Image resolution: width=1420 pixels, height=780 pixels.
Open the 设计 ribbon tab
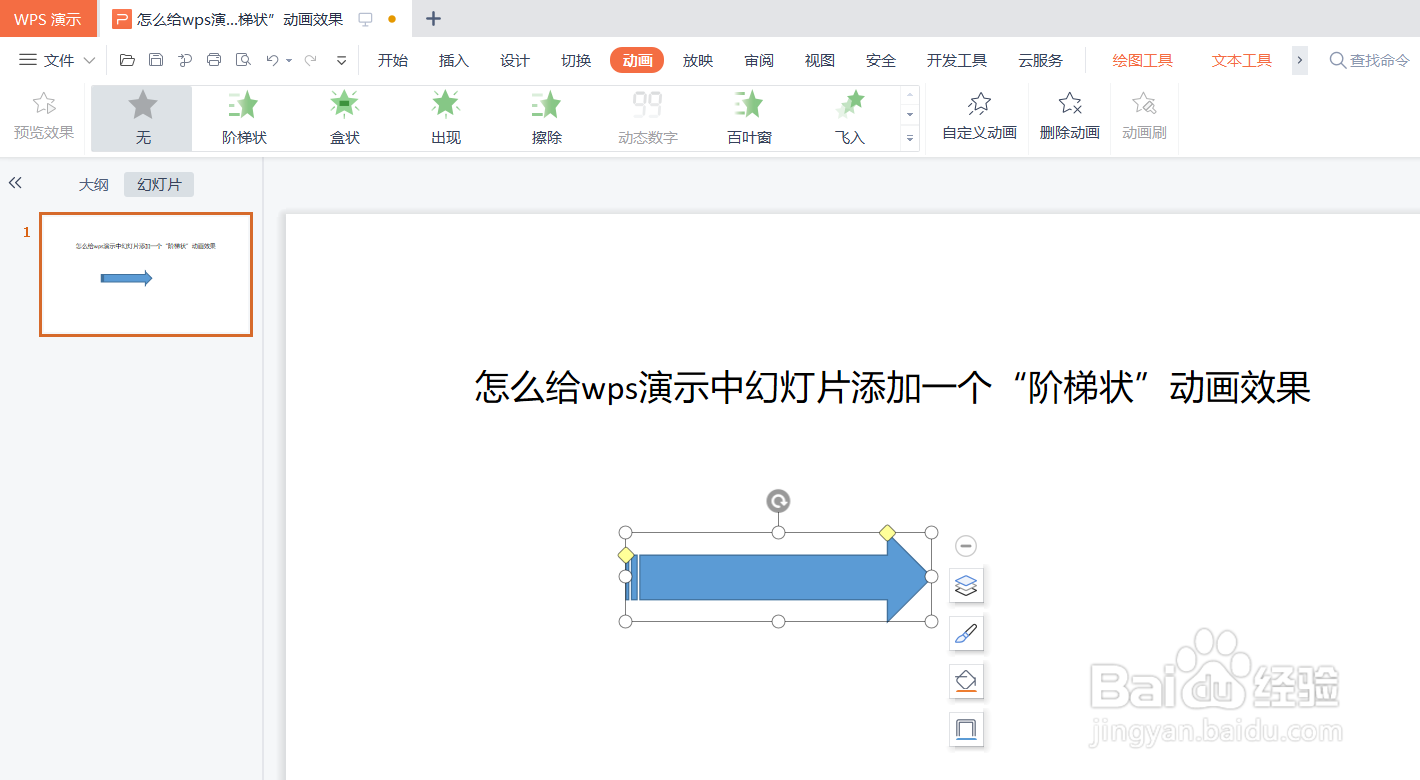515,60
